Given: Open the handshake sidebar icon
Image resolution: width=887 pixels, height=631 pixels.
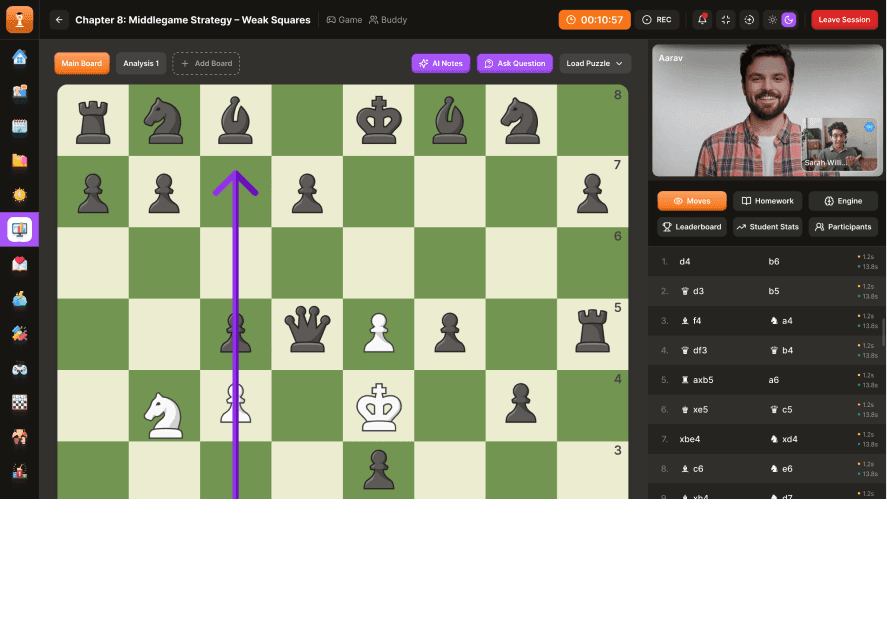Looking at the screenshot, I should (19, 437).
